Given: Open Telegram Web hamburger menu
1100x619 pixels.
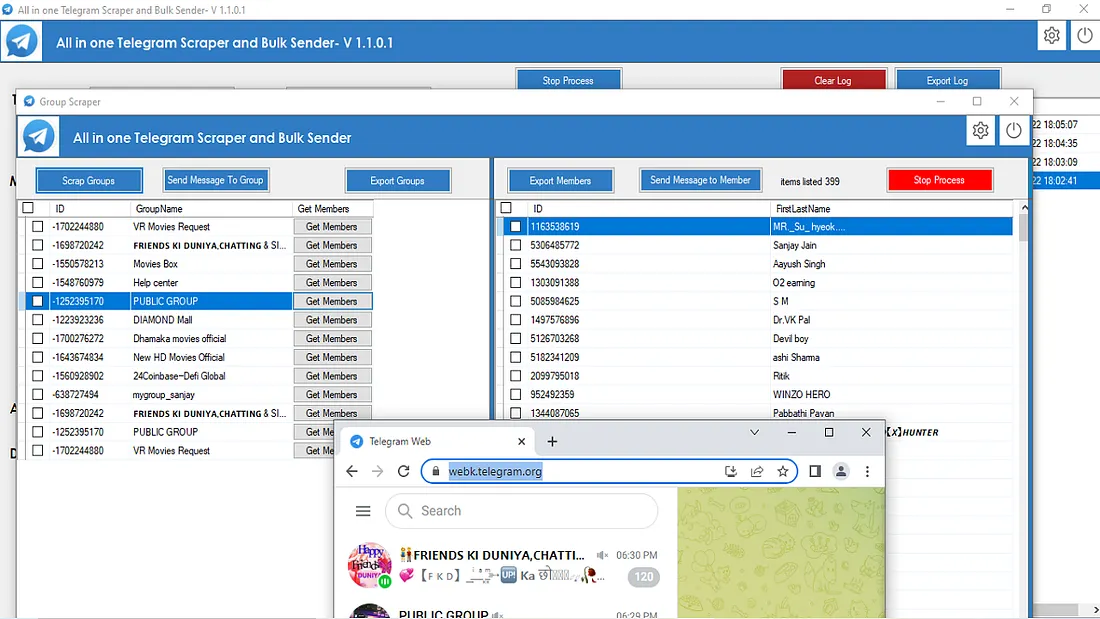Looking at the screenshot, I should tap(363, 511).
